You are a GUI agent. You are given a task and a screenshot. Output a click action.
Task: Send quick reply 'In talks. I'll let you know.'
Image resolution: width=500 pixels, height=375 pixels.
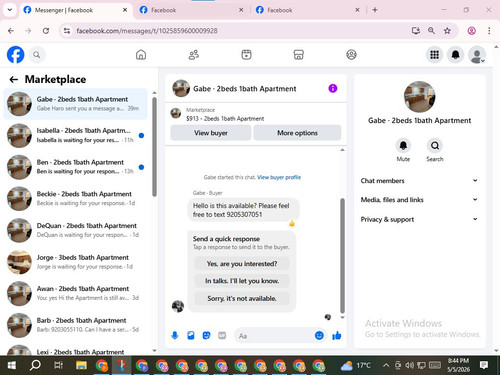[x=242, y=281]
